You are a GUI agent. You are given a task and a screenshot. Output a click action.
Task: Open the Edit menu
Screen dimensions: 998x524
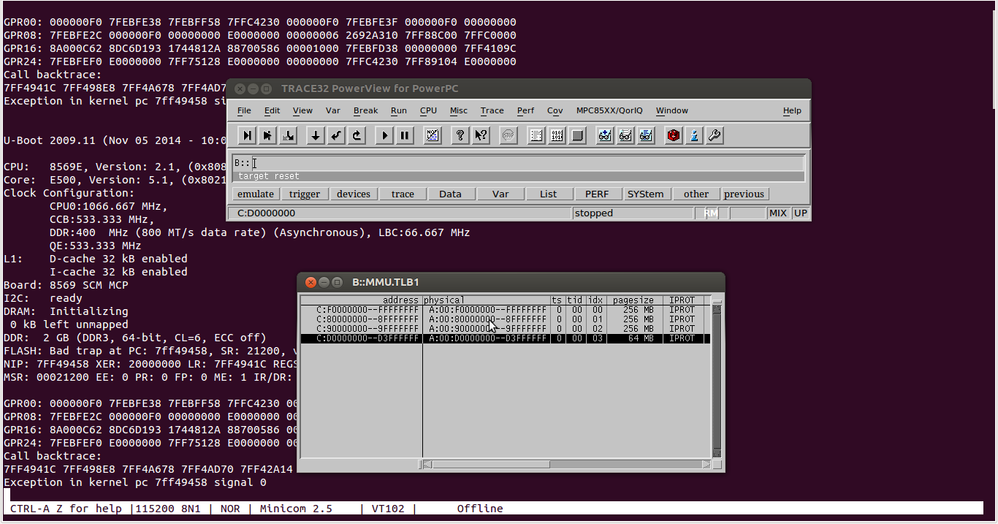point(272,110)
